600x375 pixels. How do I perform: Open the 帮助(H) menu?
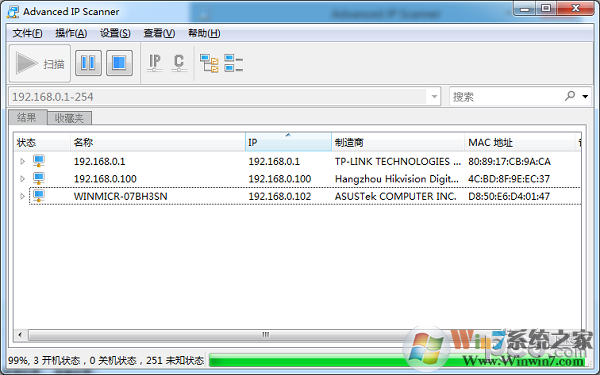pos(204,33)
